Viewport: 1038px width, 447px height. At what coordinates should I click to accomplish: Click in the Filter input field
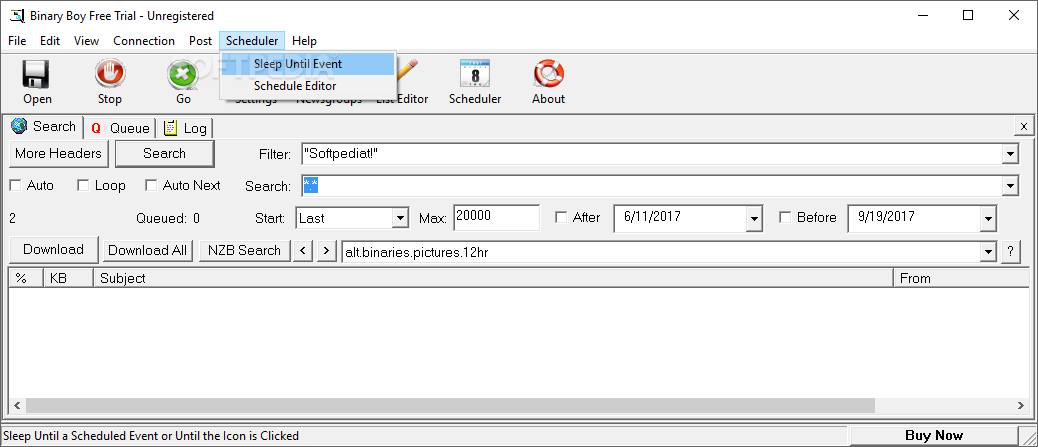click(651, 154)
